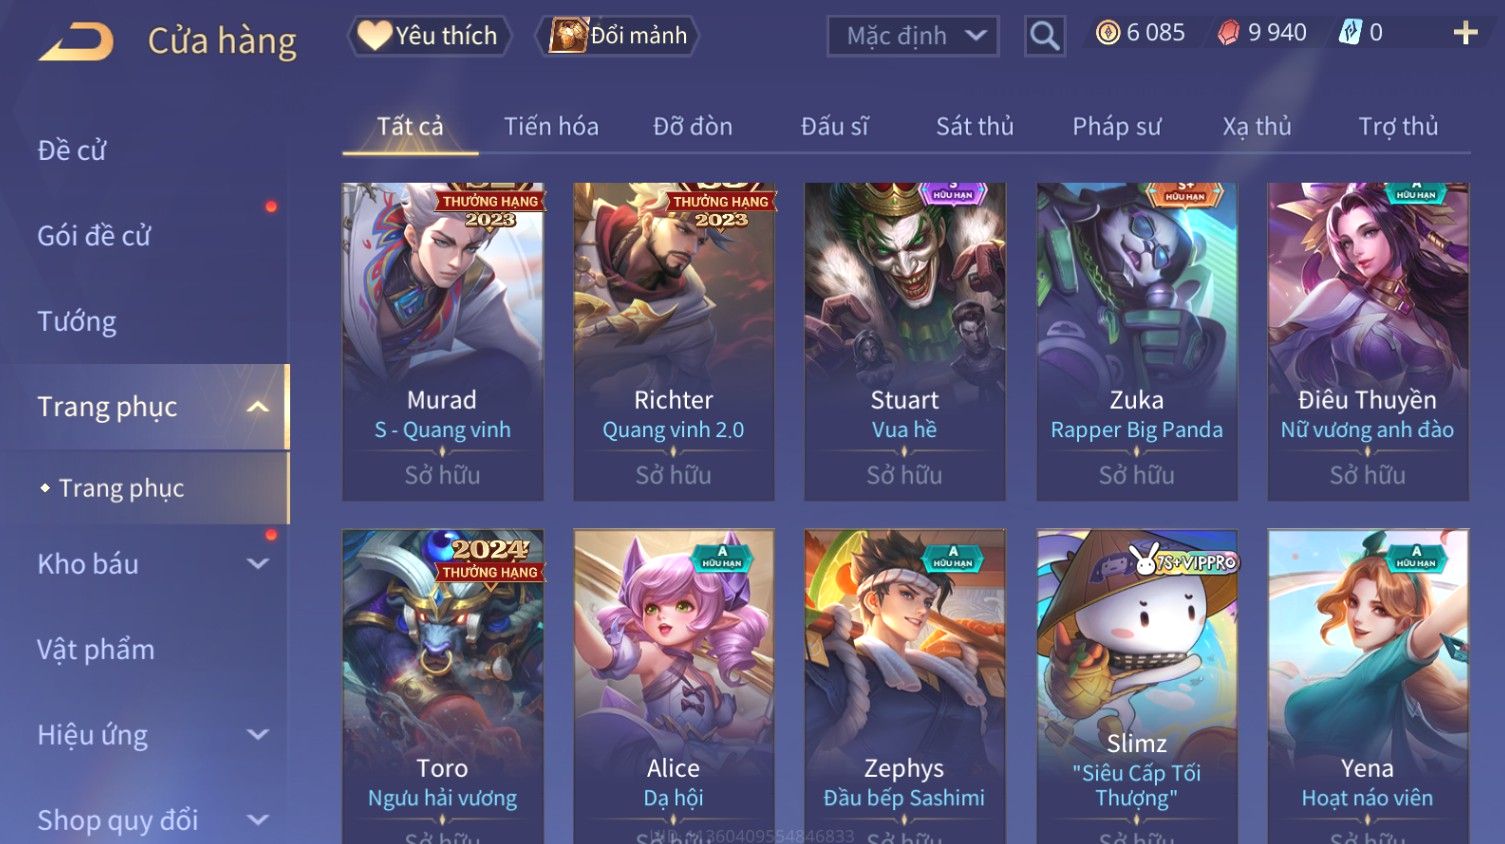Switch to the Sát thủ tab
This screenshot has width=1505, height=844.
975,126
